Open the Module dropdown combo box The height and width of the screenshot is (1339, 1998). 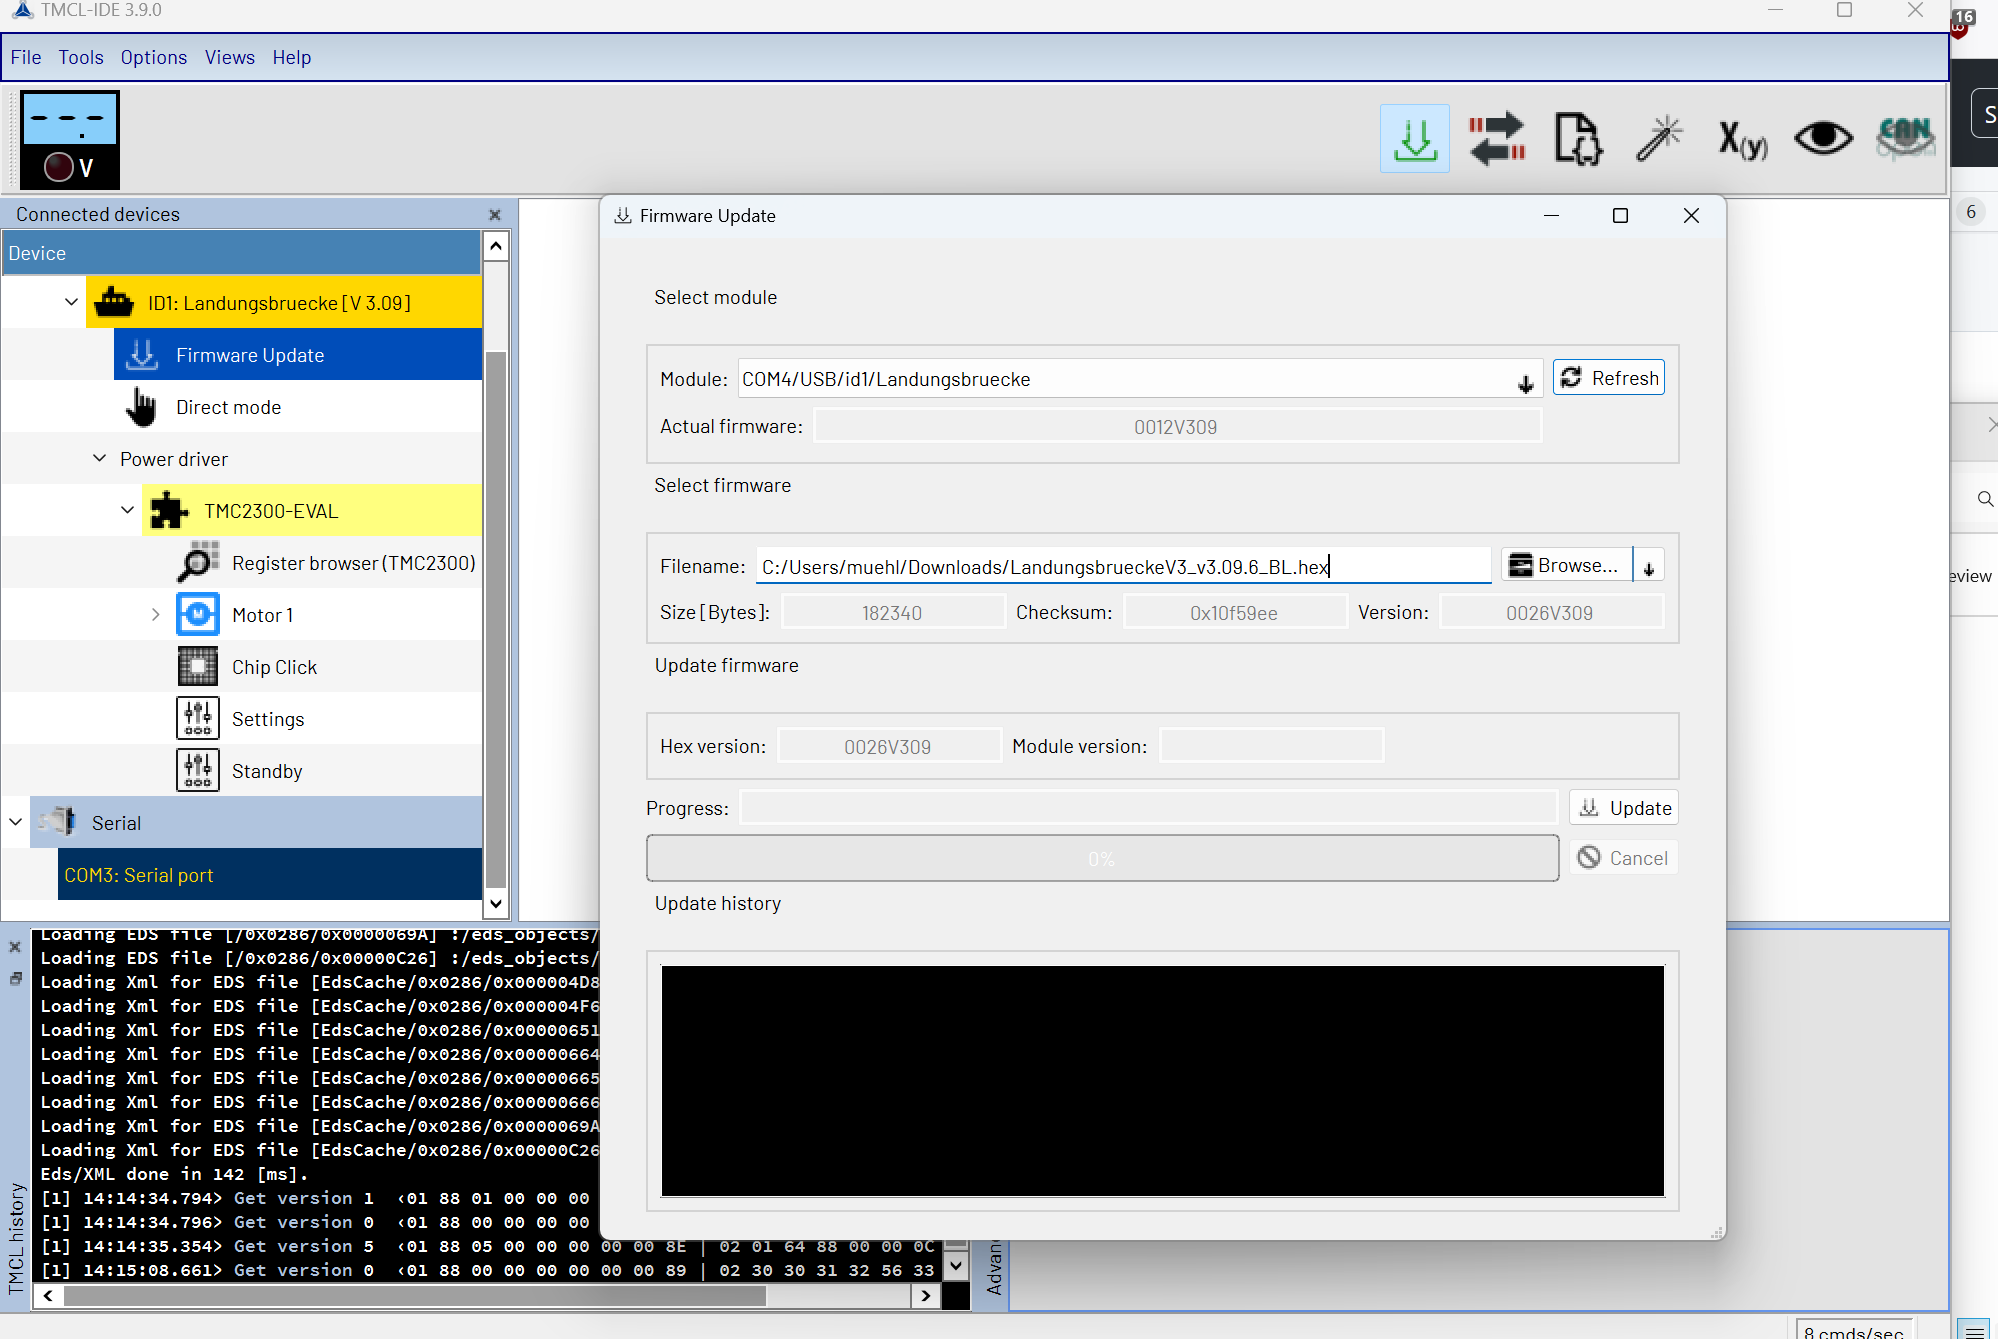(1141, 379)
